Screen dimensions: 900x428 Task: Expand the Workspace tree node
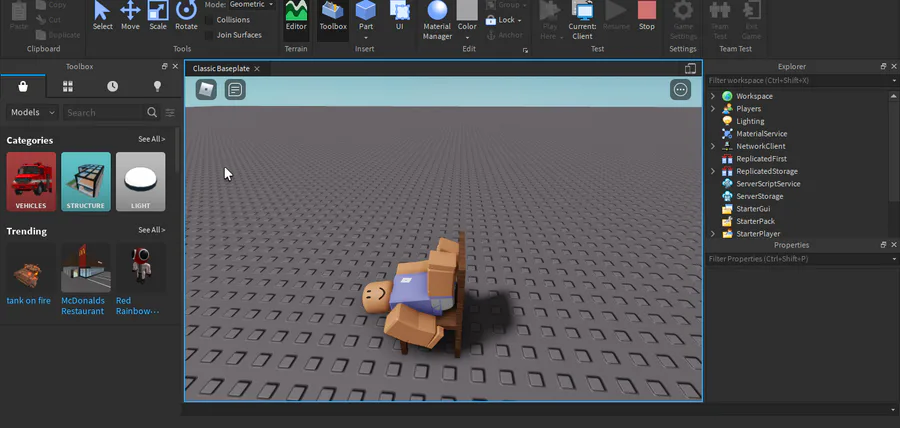click(713, 96)
